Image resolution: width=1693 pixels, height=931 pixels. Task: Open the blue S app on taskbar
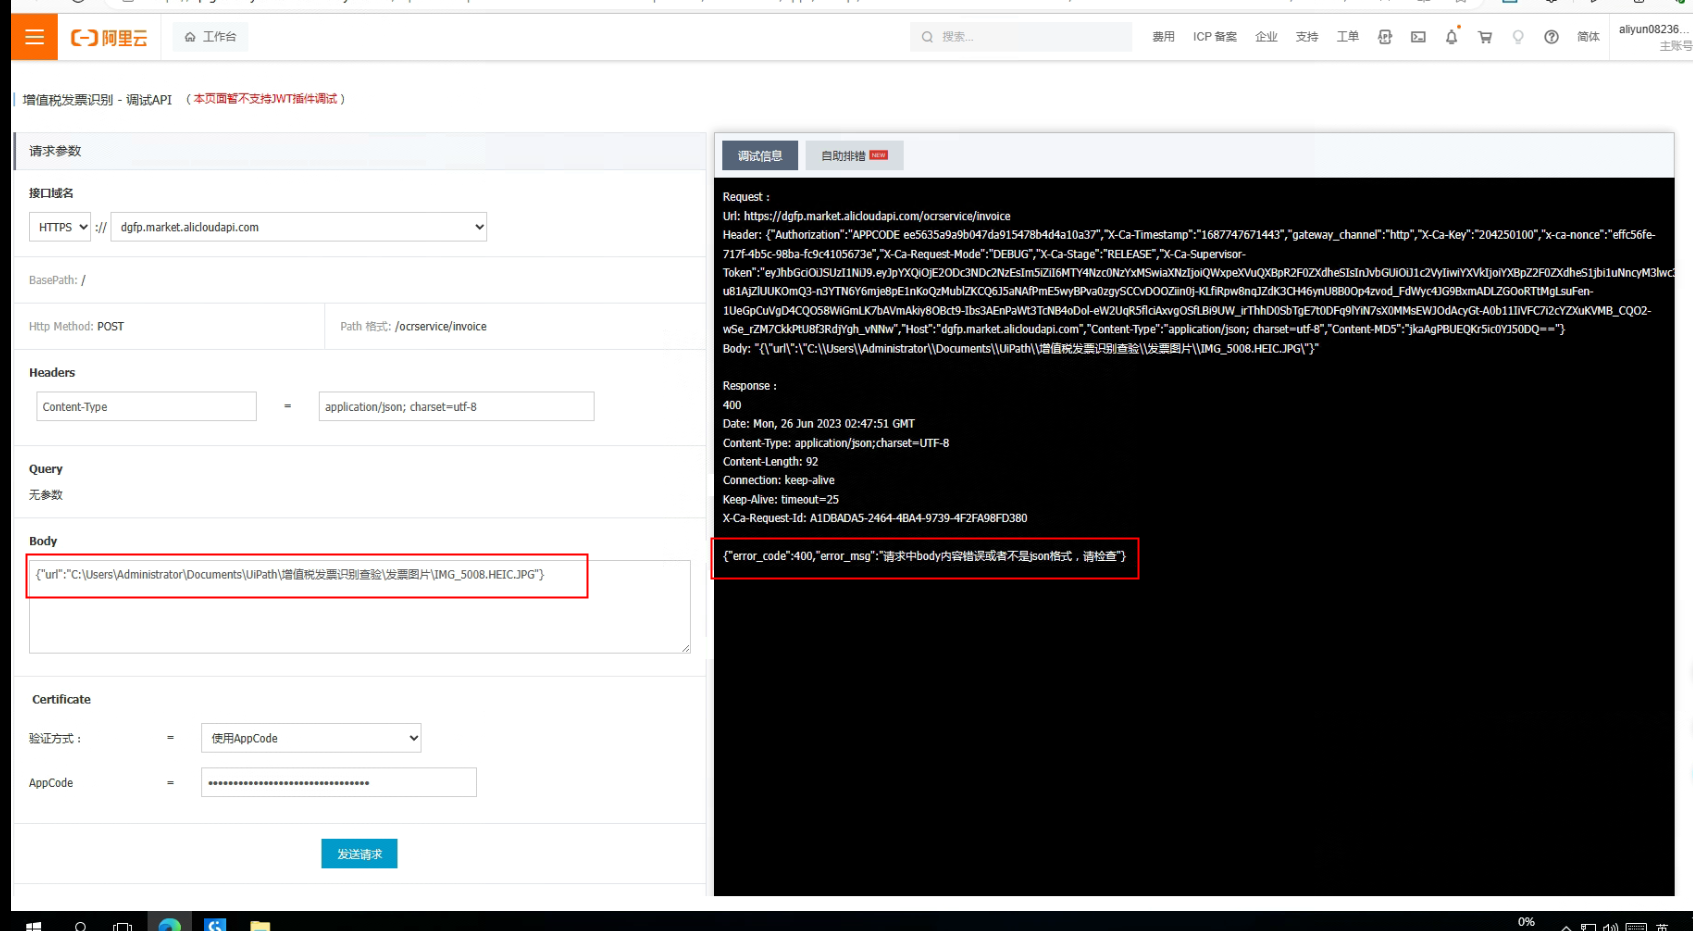(215, 925)
